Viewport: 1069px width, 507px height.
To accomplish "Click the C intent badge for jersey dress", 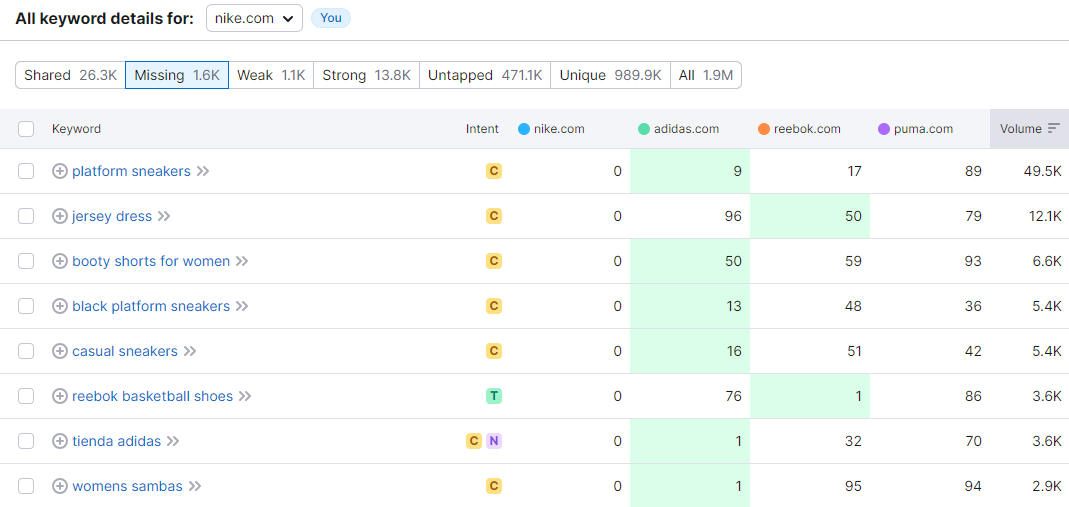I will click(494, 216).
